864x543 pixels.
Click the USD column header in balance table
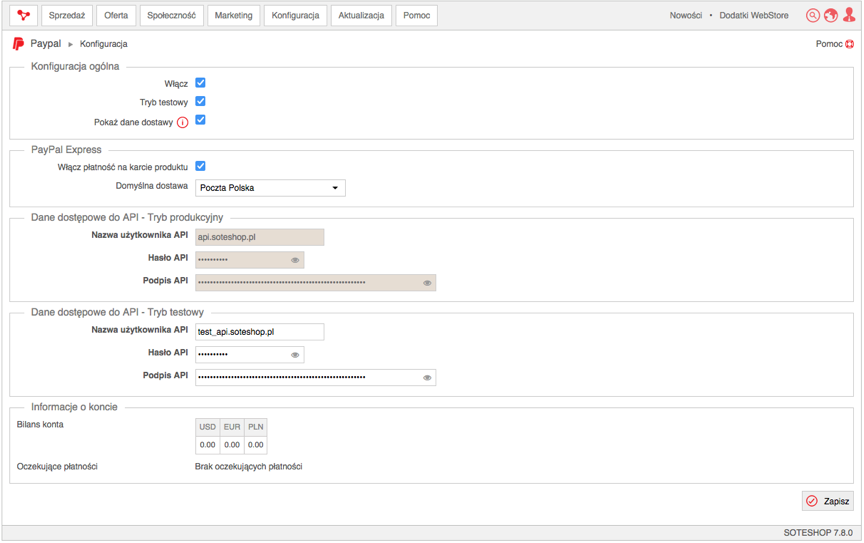pyautogui.click(x=208, y=427)
